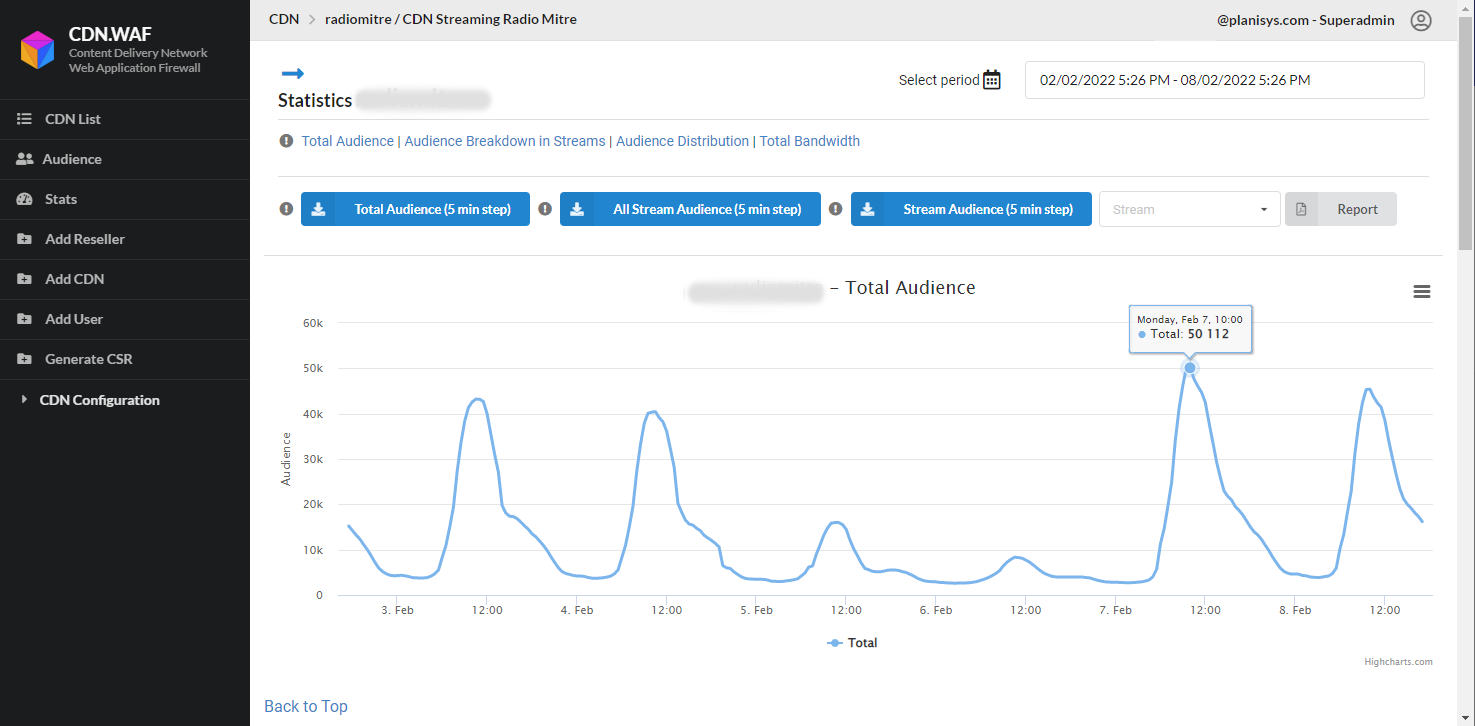
Task: Click the Stats gauge icon in sidebar
Action: tap(25, 199)
